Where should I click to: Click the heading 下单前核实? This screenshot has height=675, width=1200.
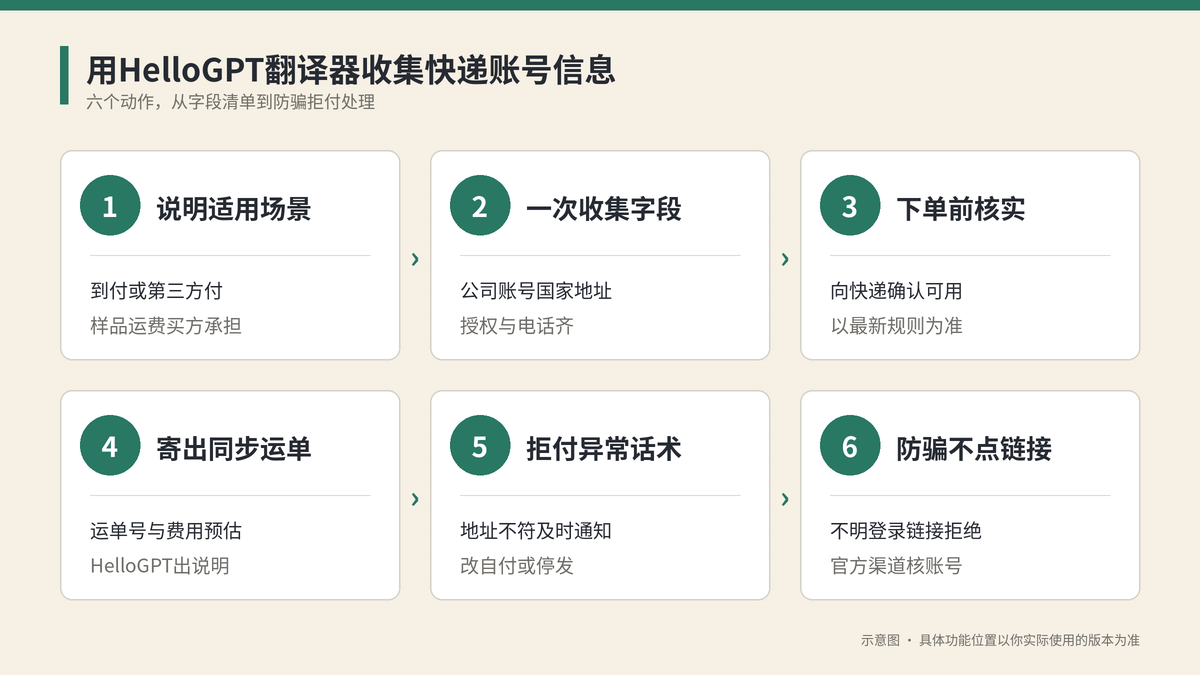tap(961, 208)
